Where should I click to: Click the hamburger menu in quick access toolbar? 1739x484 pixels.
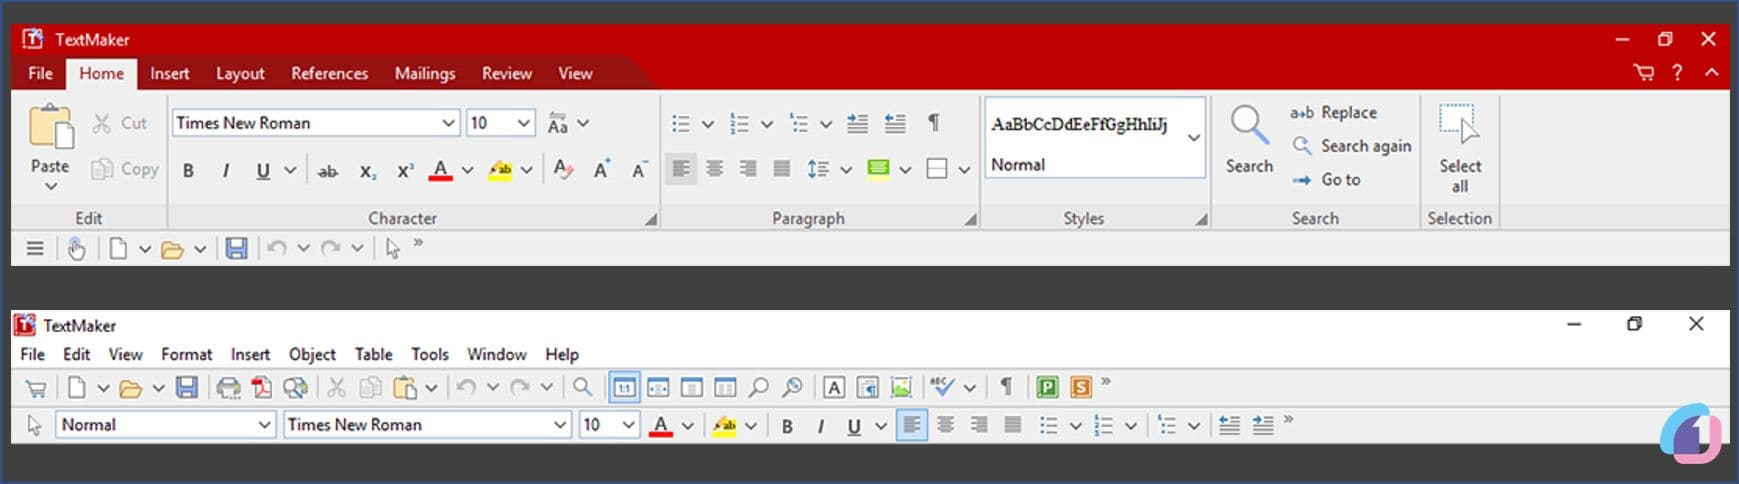click(x=35, y=248)
